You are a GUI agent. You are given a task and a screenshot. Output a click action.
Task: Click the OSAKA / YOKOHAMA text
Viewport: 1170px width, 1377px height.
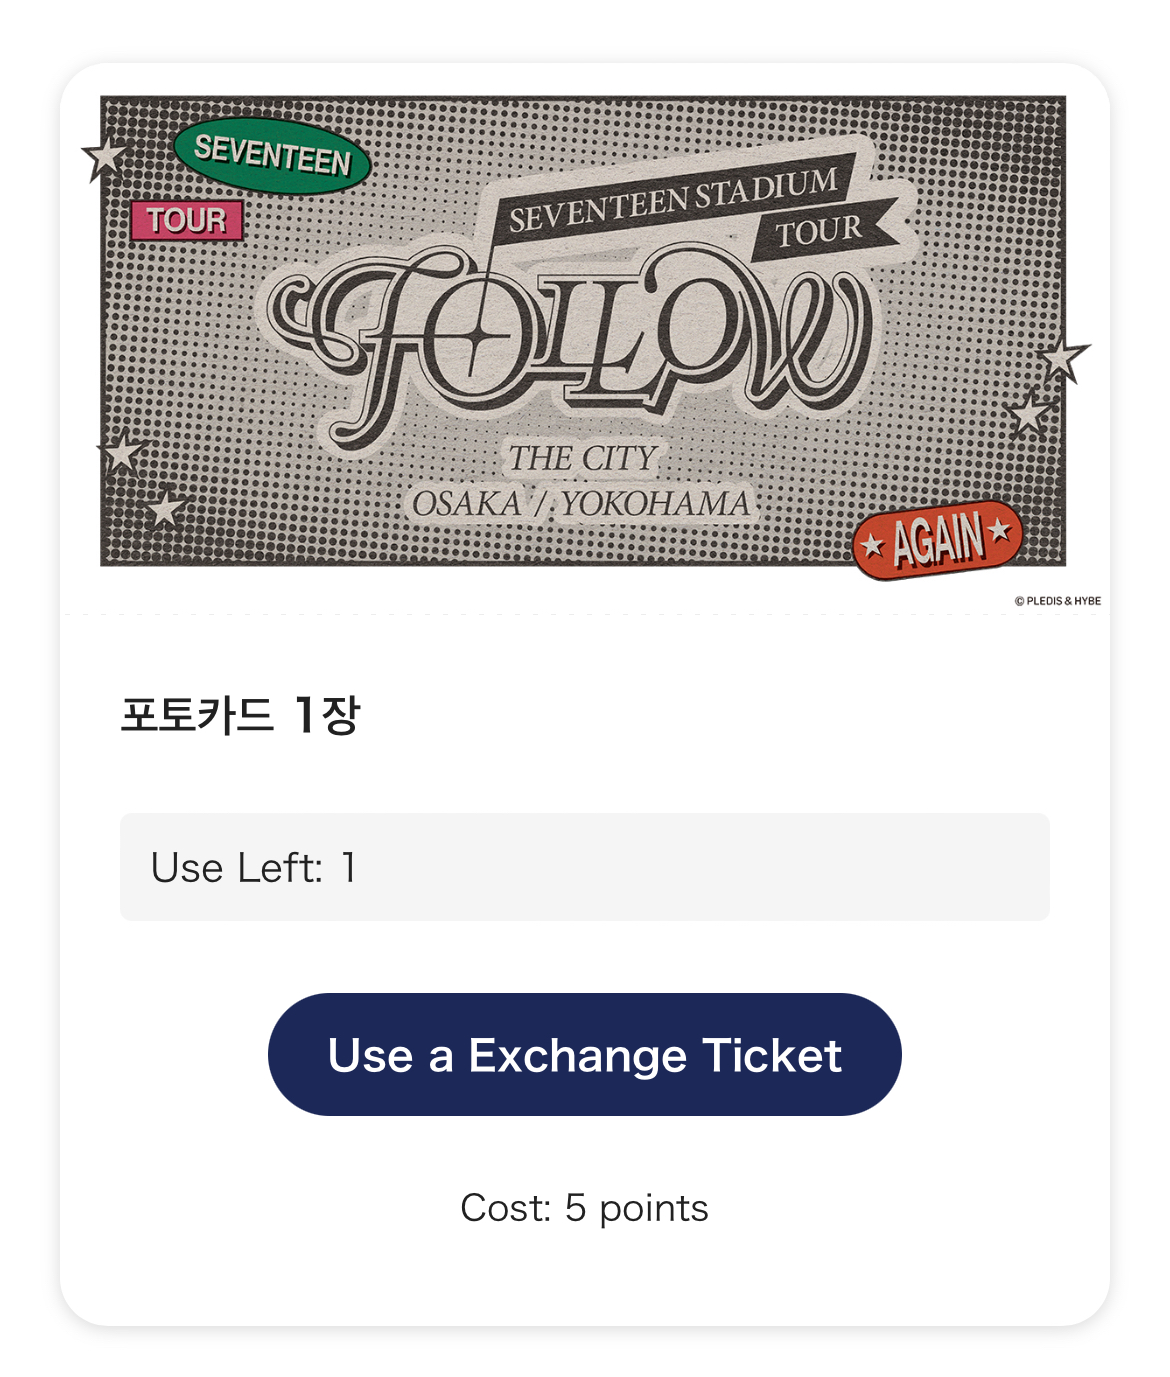(581, 504)
